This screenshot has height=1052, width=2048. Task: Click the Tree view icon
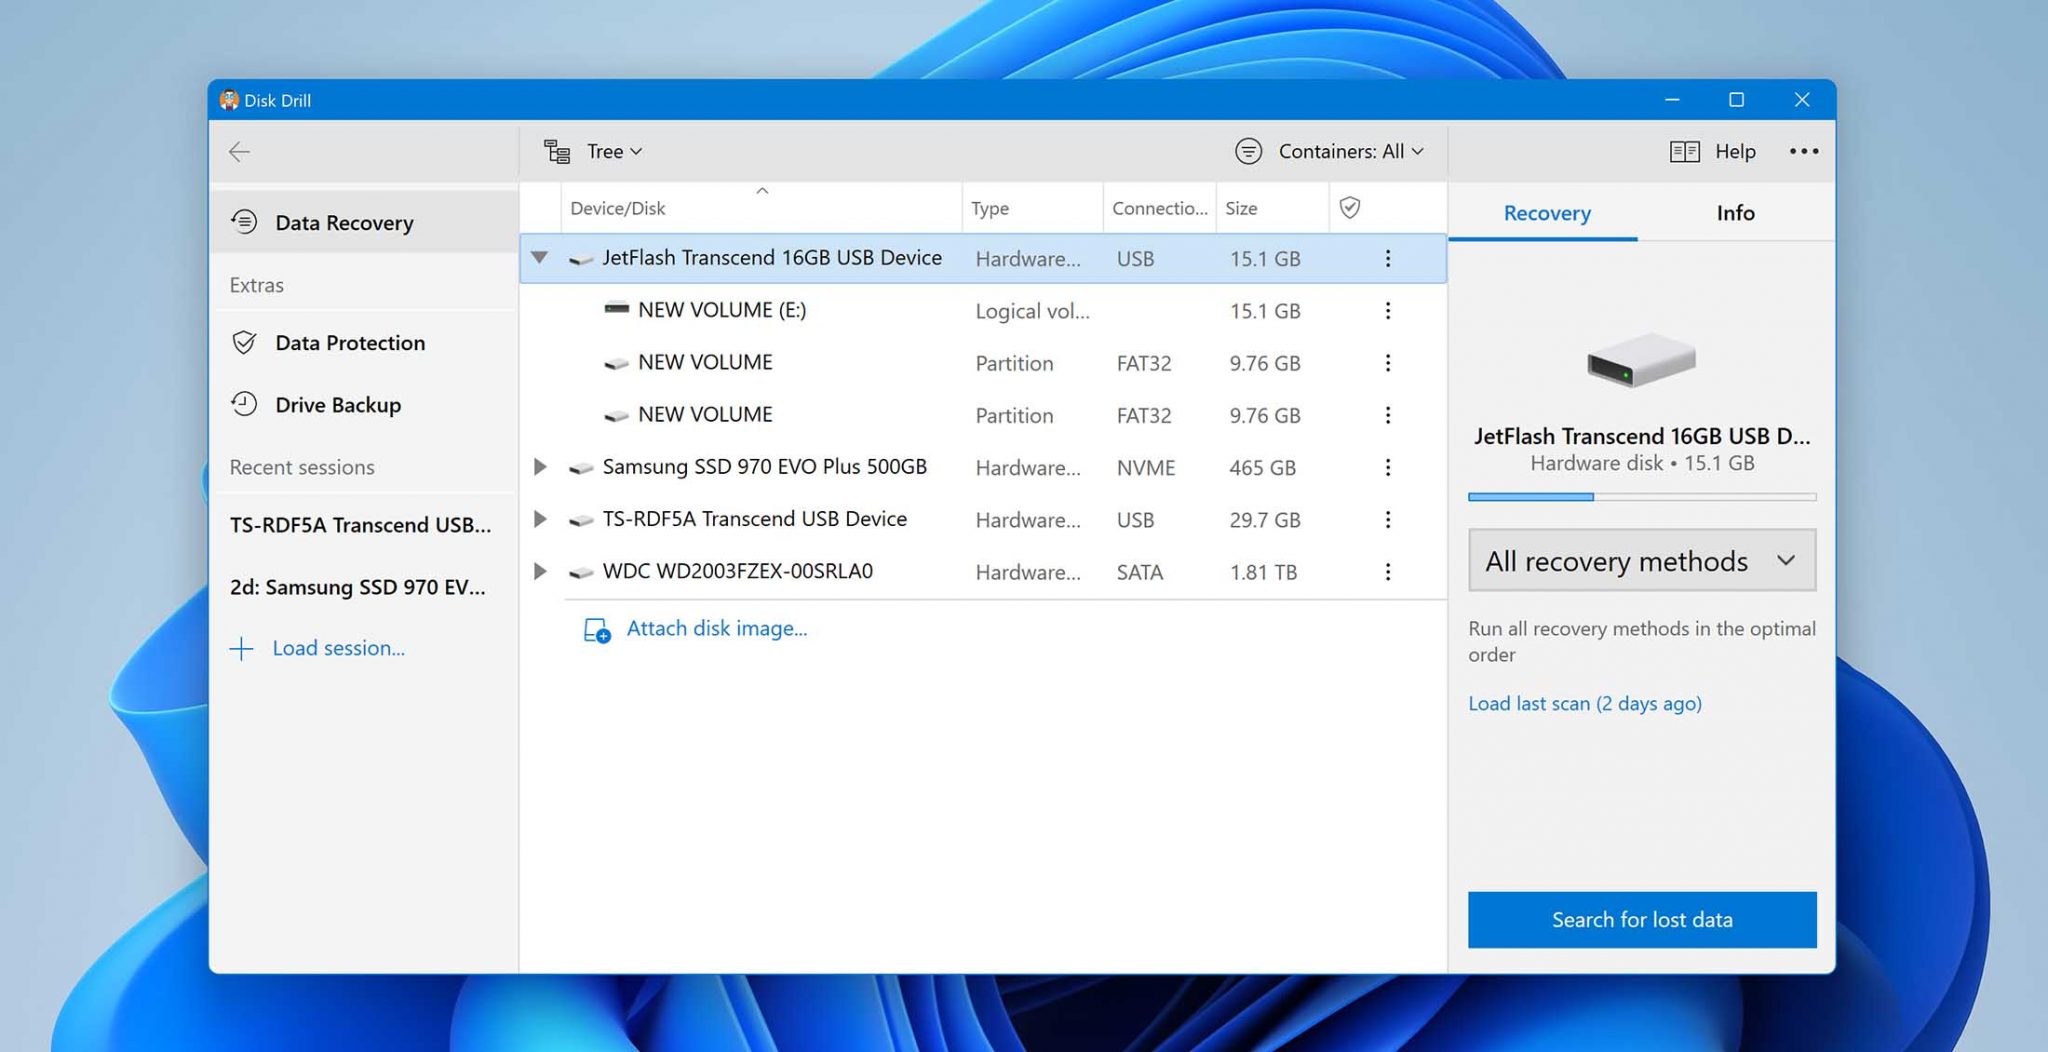pos(557,152)
